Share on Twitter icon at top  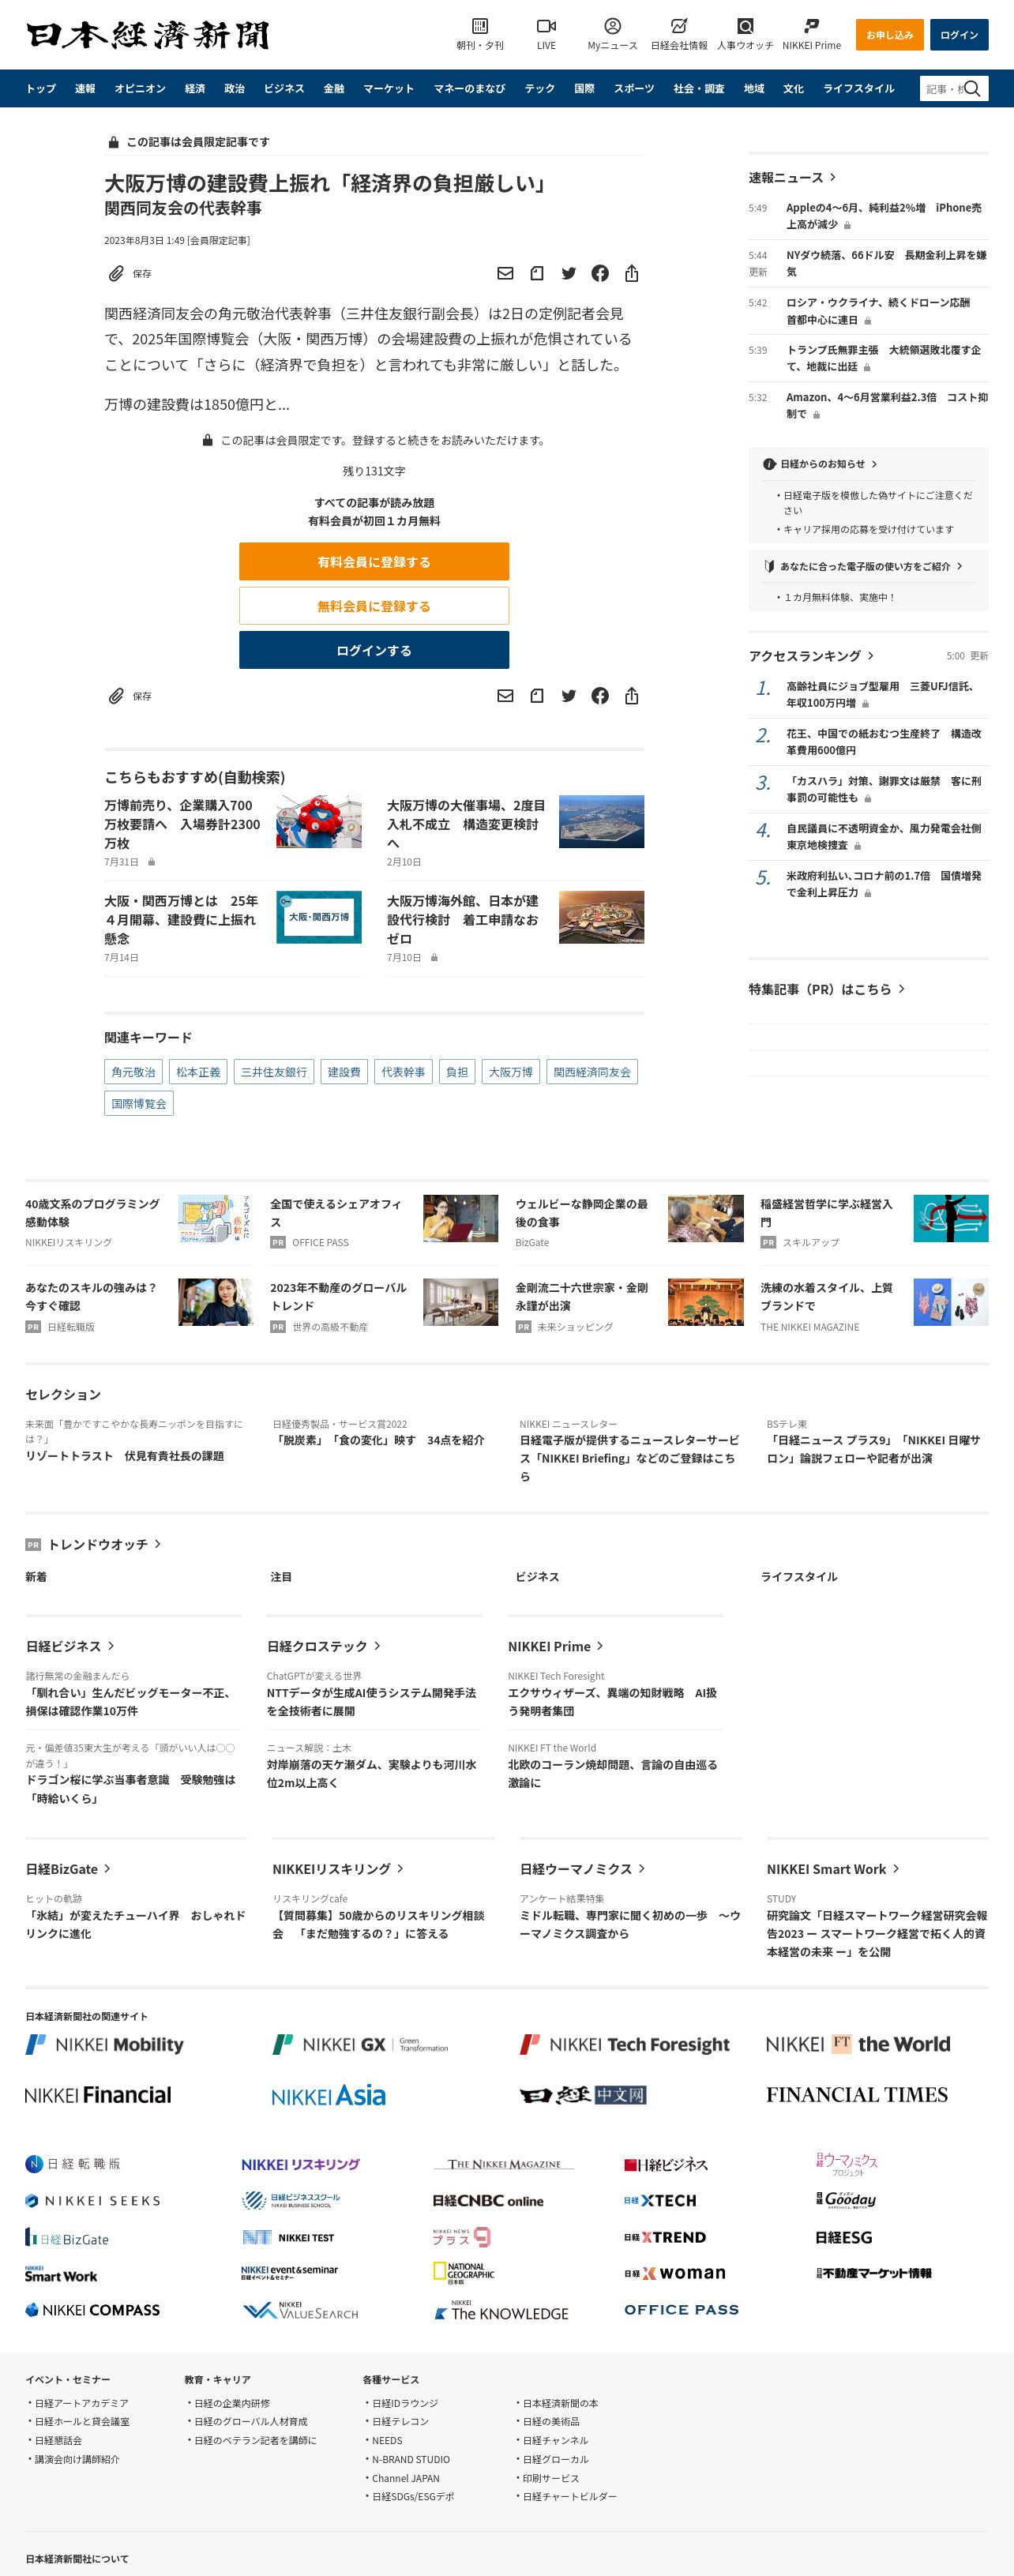tap(569, 274)
